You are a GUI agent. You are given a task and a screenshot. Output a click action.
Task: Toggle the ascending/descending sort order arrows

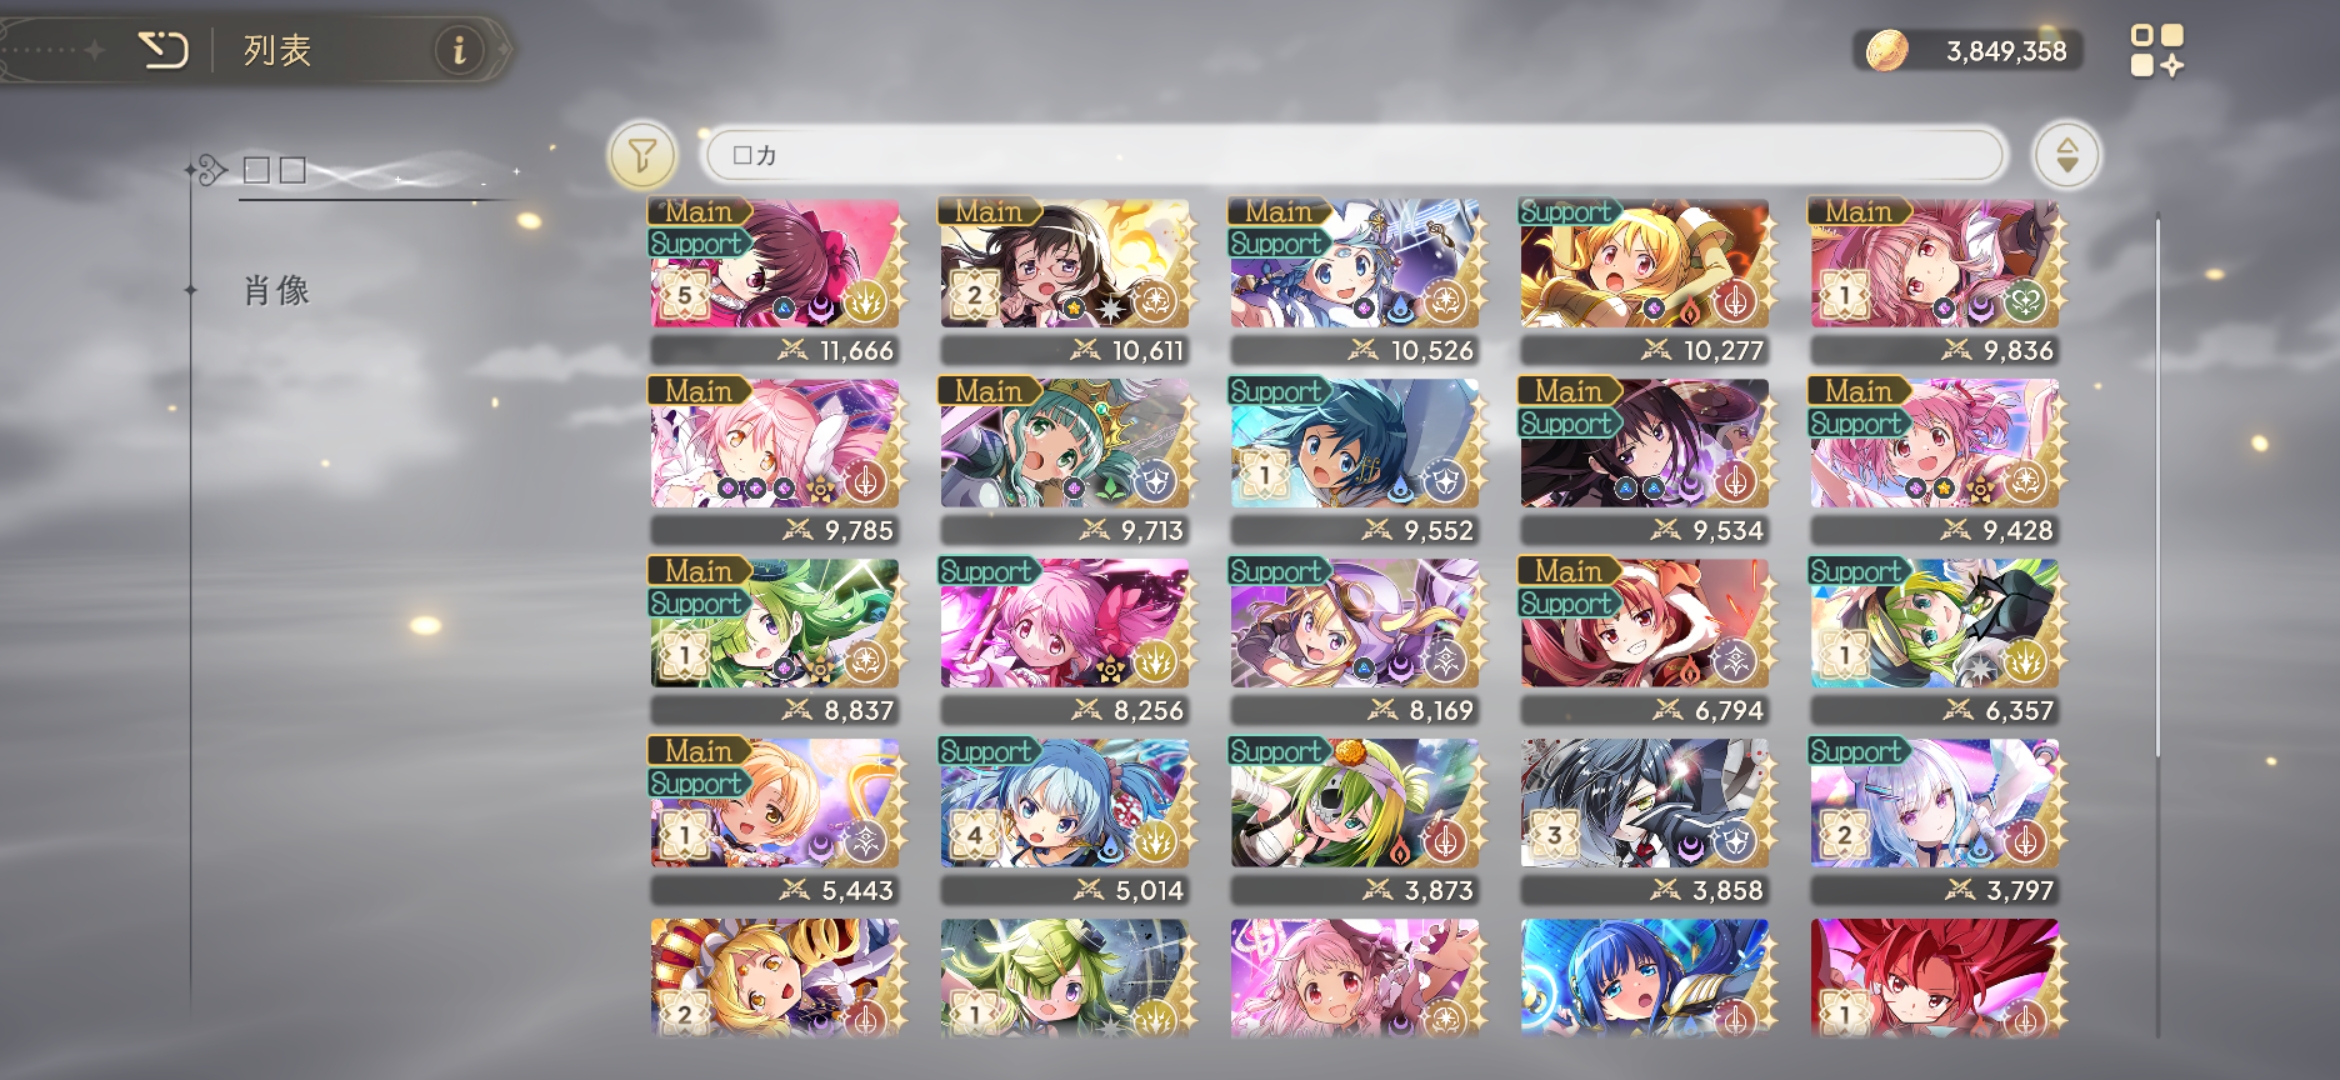2066,155
